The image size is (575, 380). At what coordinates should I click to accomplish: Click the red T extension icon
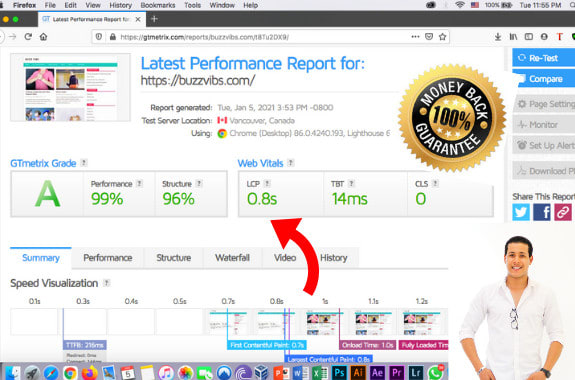click(560, 37)
